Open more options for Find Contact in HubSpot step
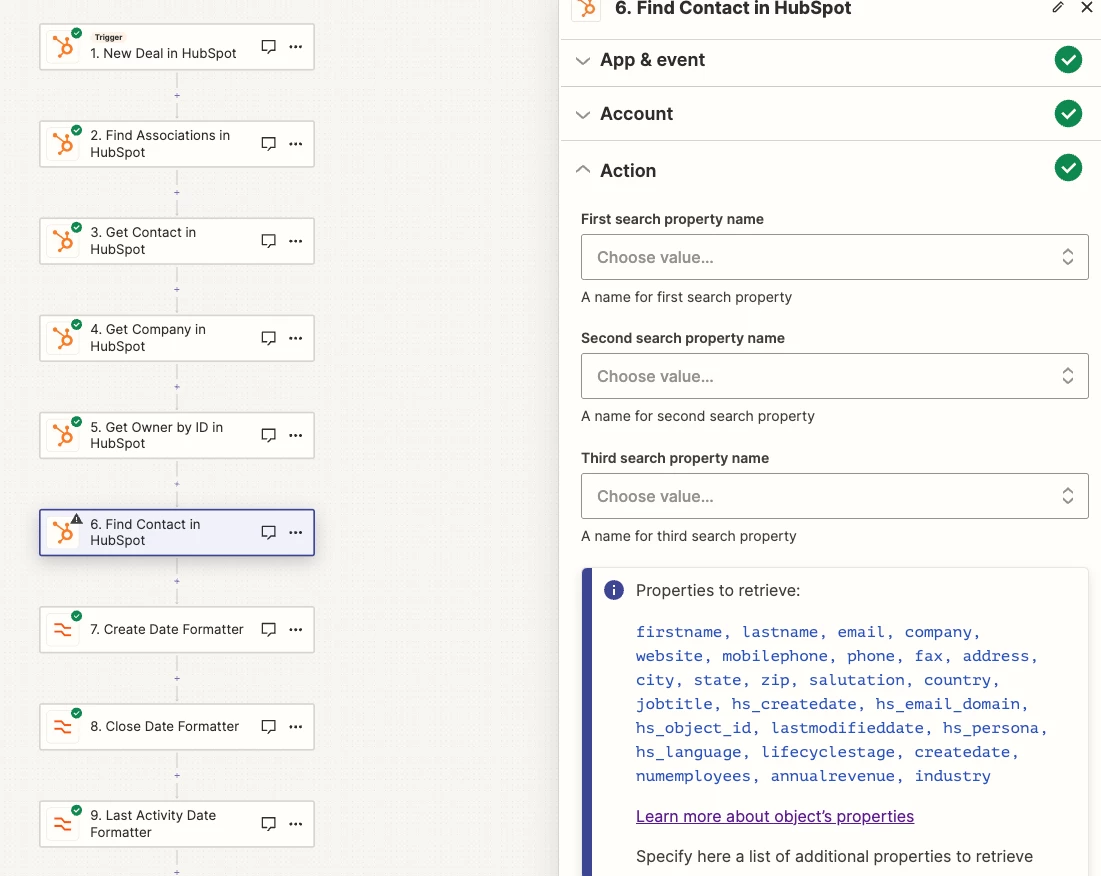 (296, 532)
